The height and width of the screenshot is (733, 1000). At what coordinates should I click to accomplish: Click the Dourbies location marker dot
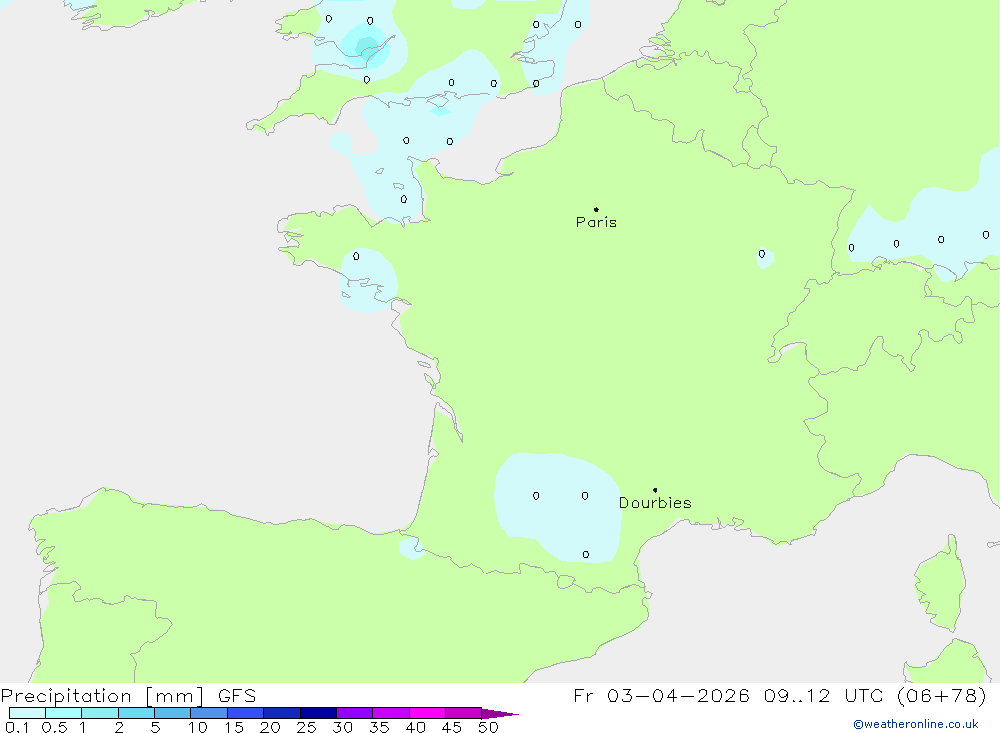coord(655,490)
